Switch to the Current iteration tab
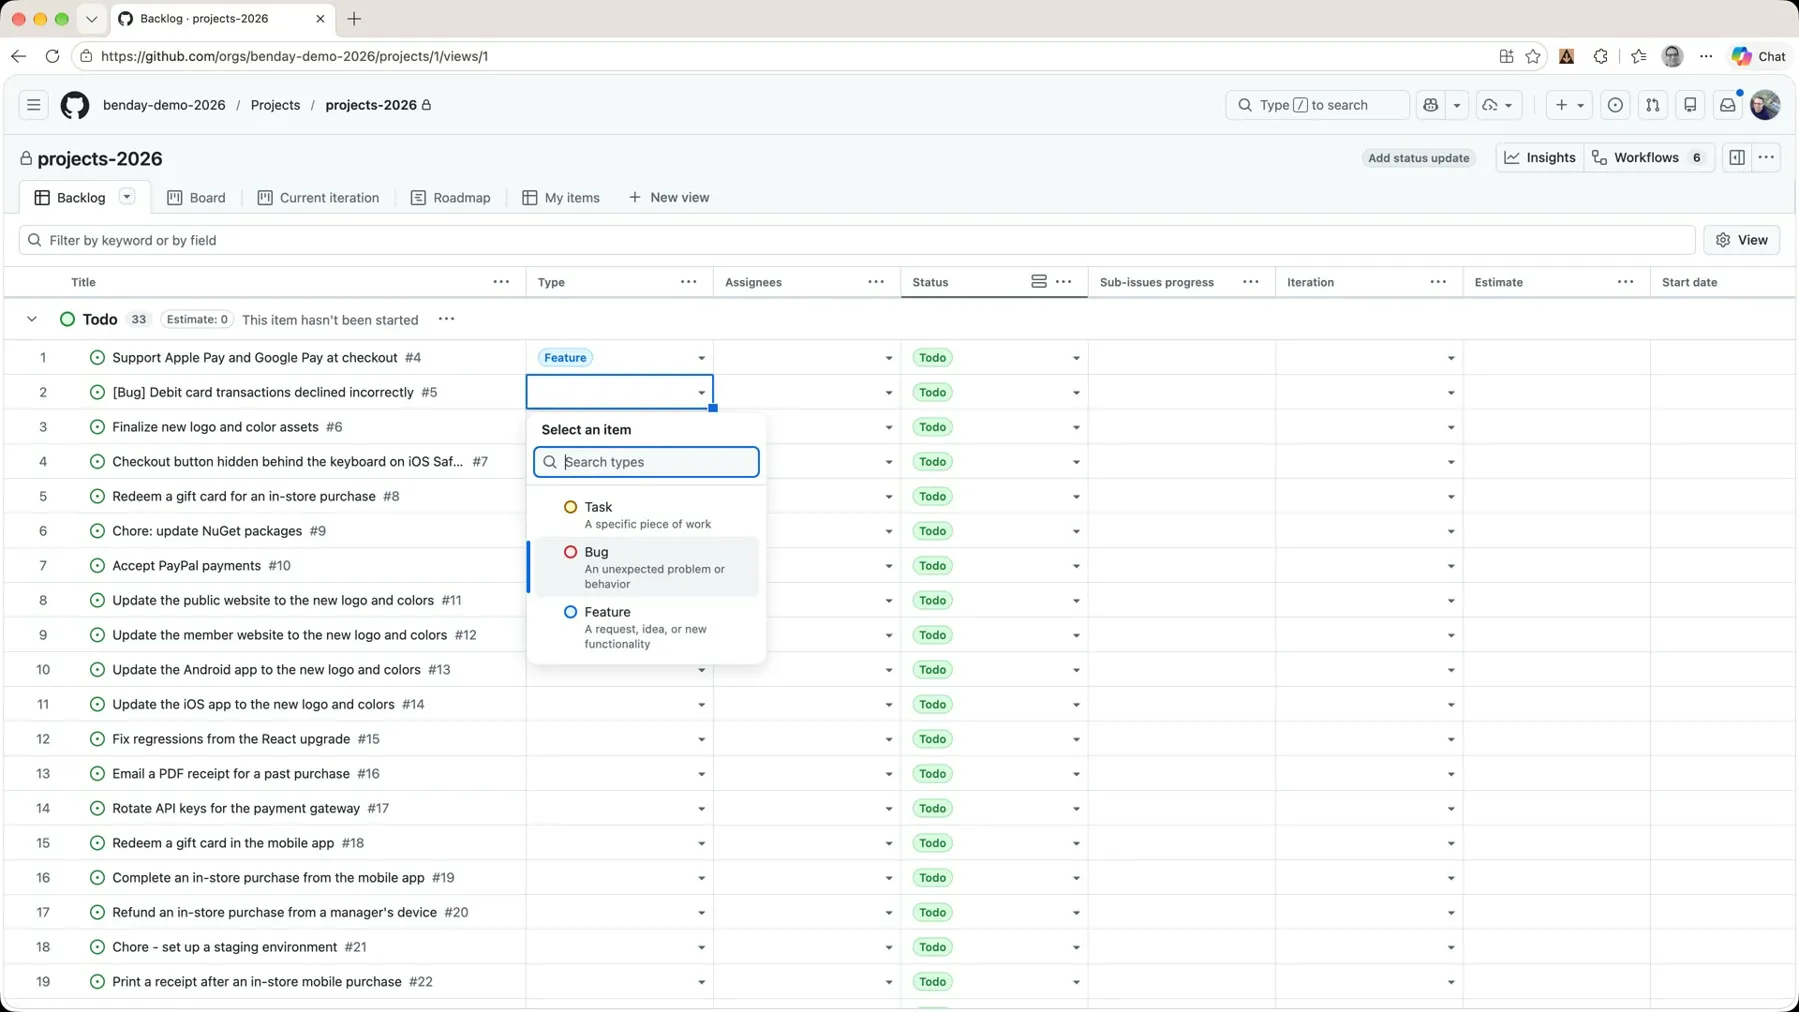1799x1012 pixels. click(318, 198)
